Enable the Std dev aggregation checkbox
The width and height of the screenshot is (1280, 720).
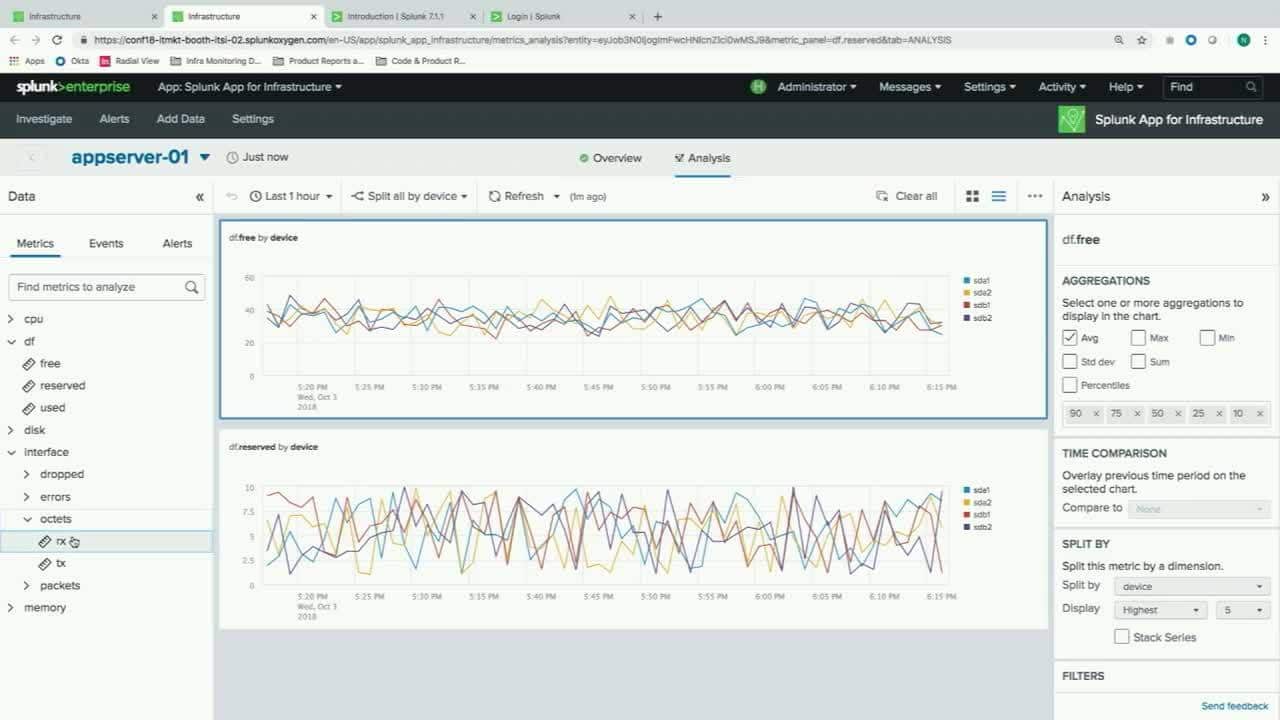pyautogui.click(x=1070, y=362)
